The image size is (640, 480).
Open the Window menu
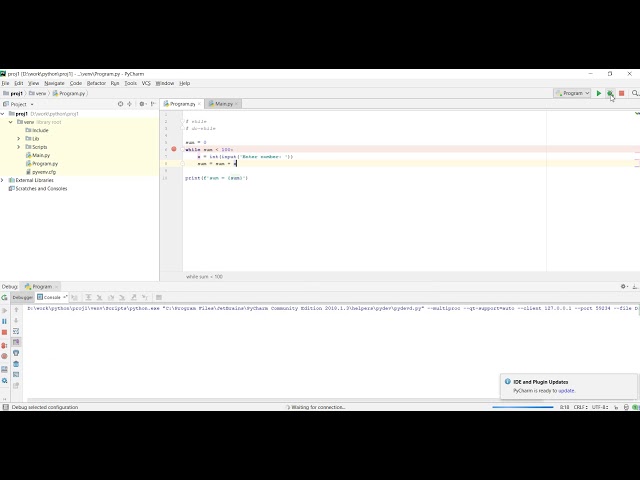(x=165, y=83)
